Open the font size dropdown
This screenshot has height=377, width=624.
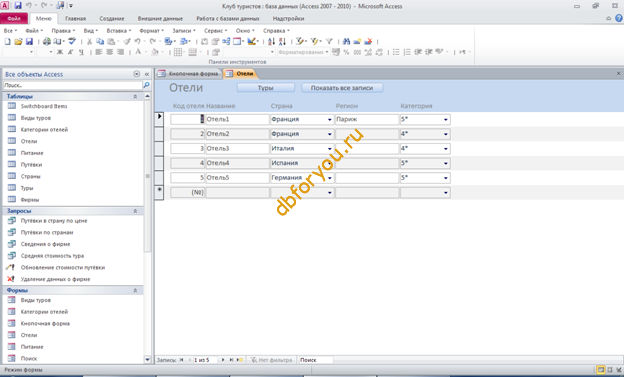(x=51, y=52)
